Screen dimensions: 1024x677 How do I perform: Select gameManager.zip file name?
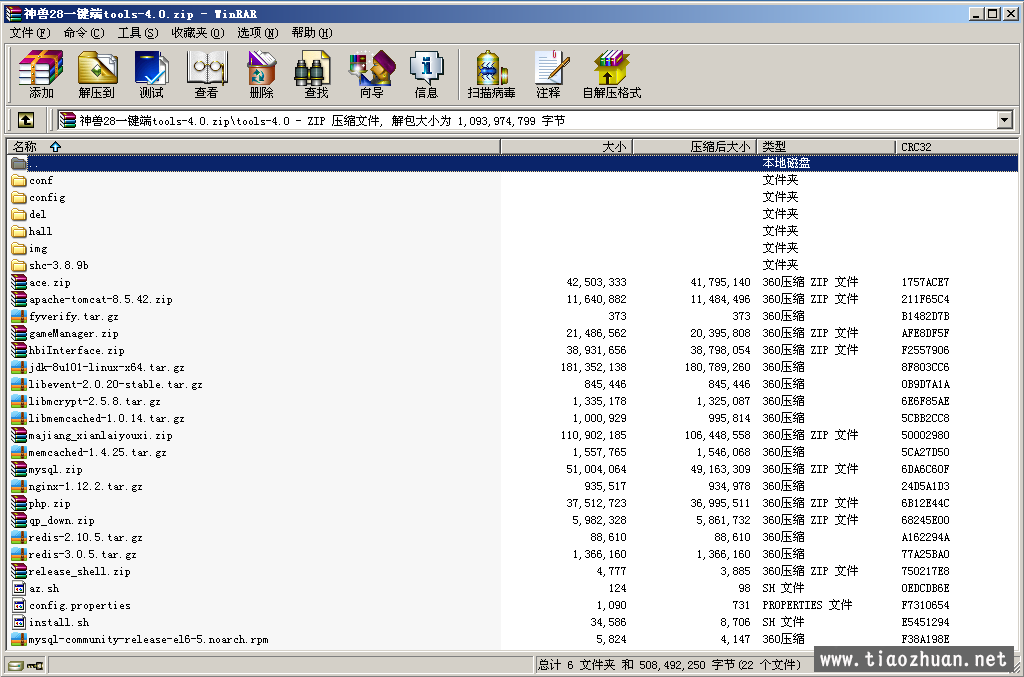point(74,333)
